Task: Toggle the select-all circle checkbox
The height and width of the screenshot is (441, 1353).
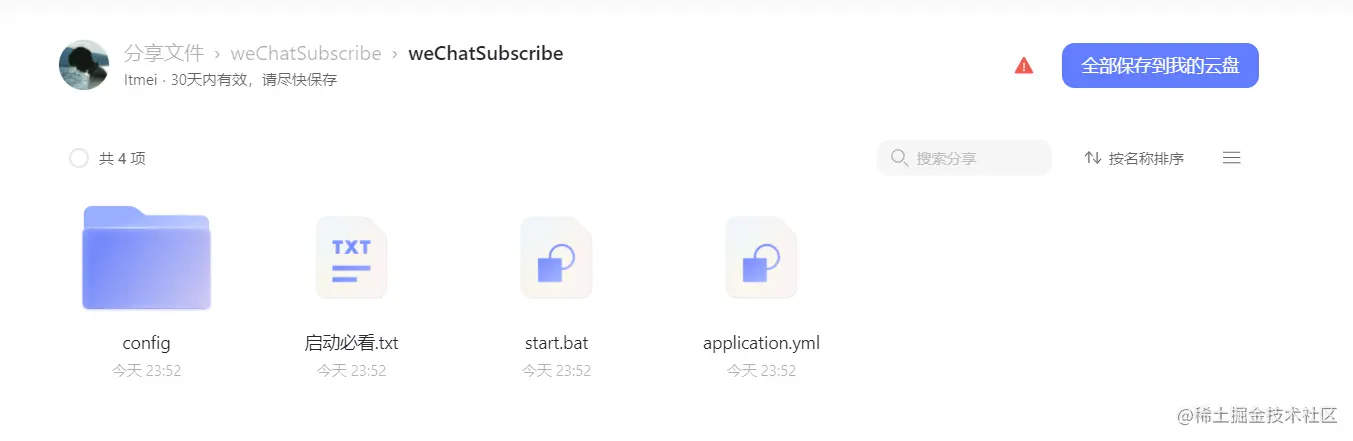Action: coord(79,158)
